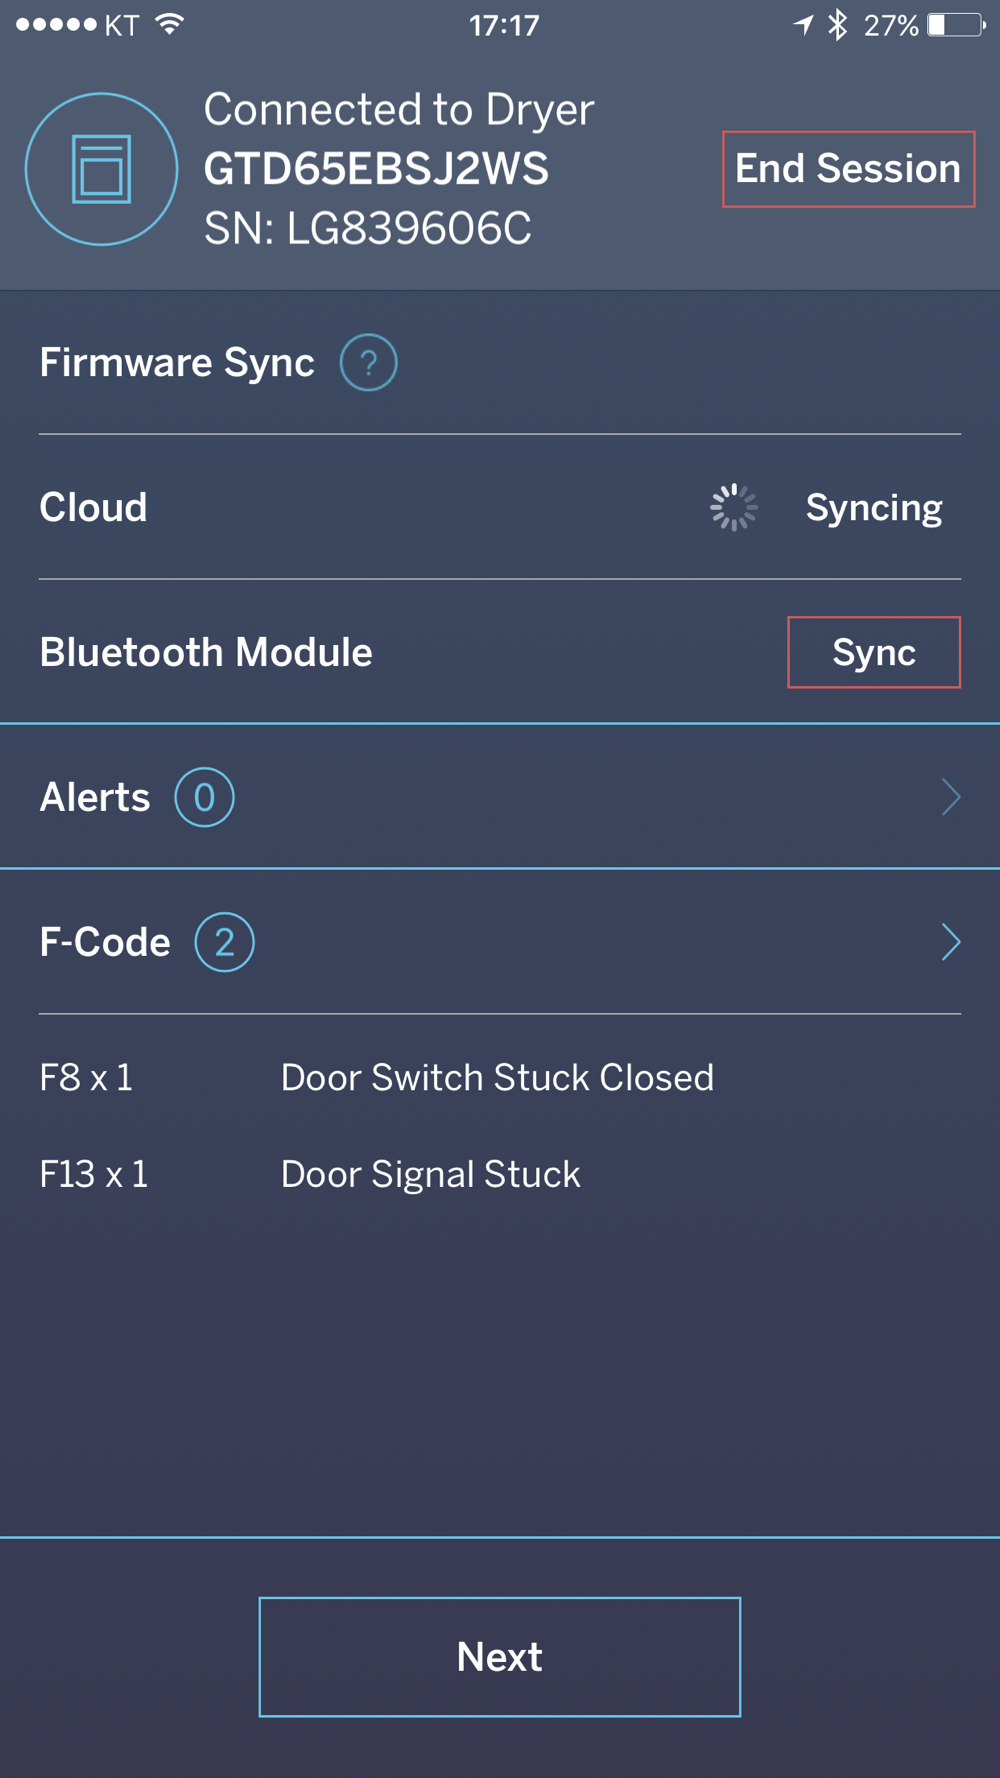Tap the battery indicator icon

point(957,25)
